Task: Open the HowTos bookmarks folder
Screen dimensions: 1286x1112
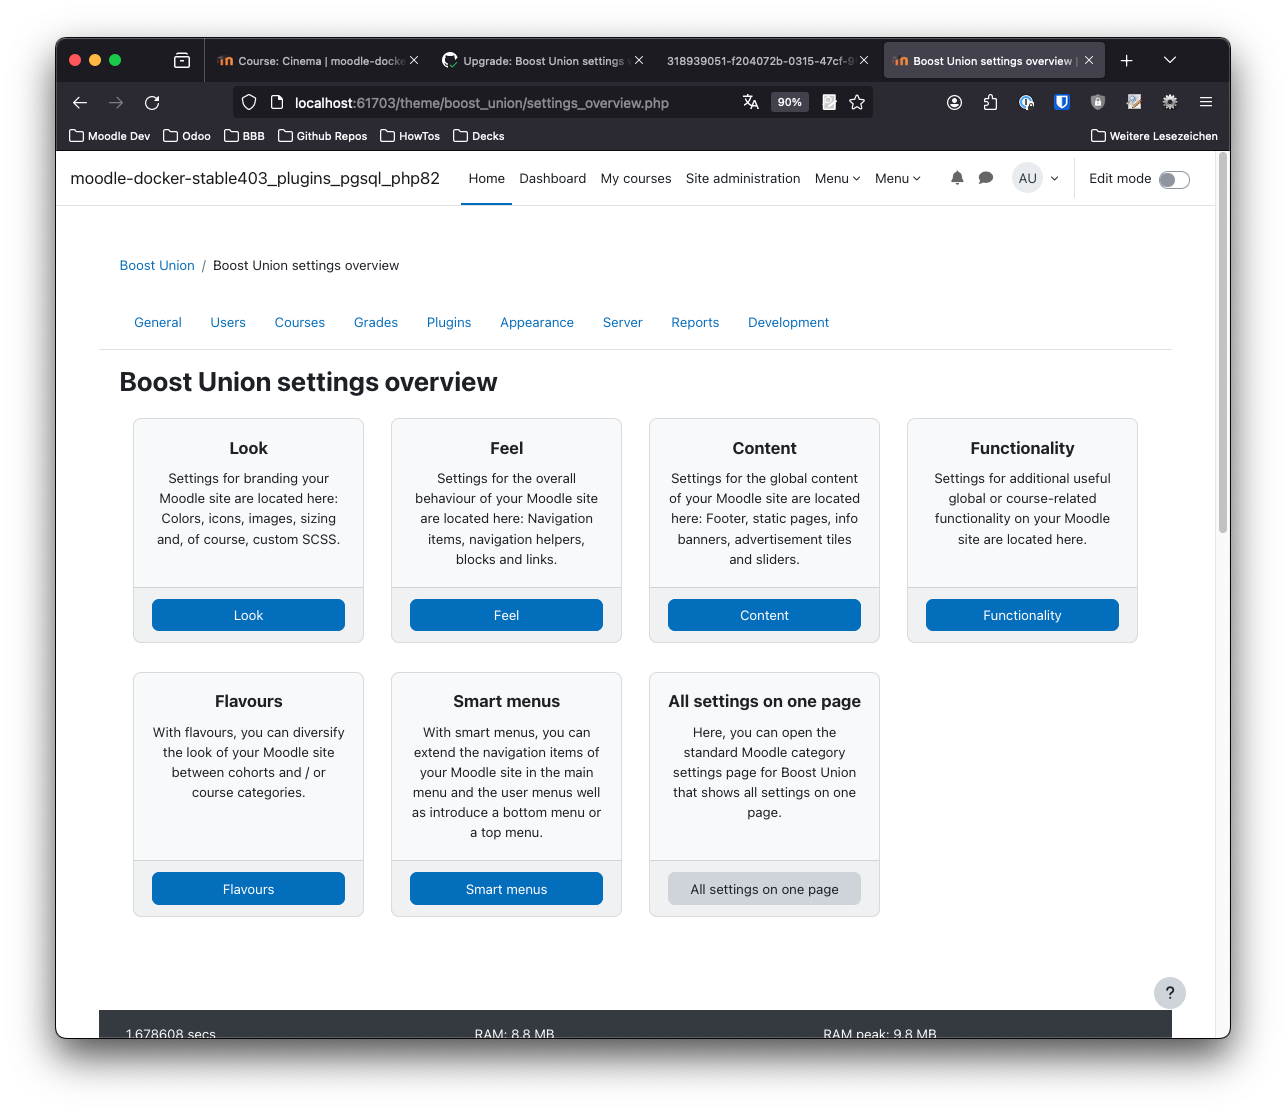Action: pyautogui.click(x=410, y=136)
